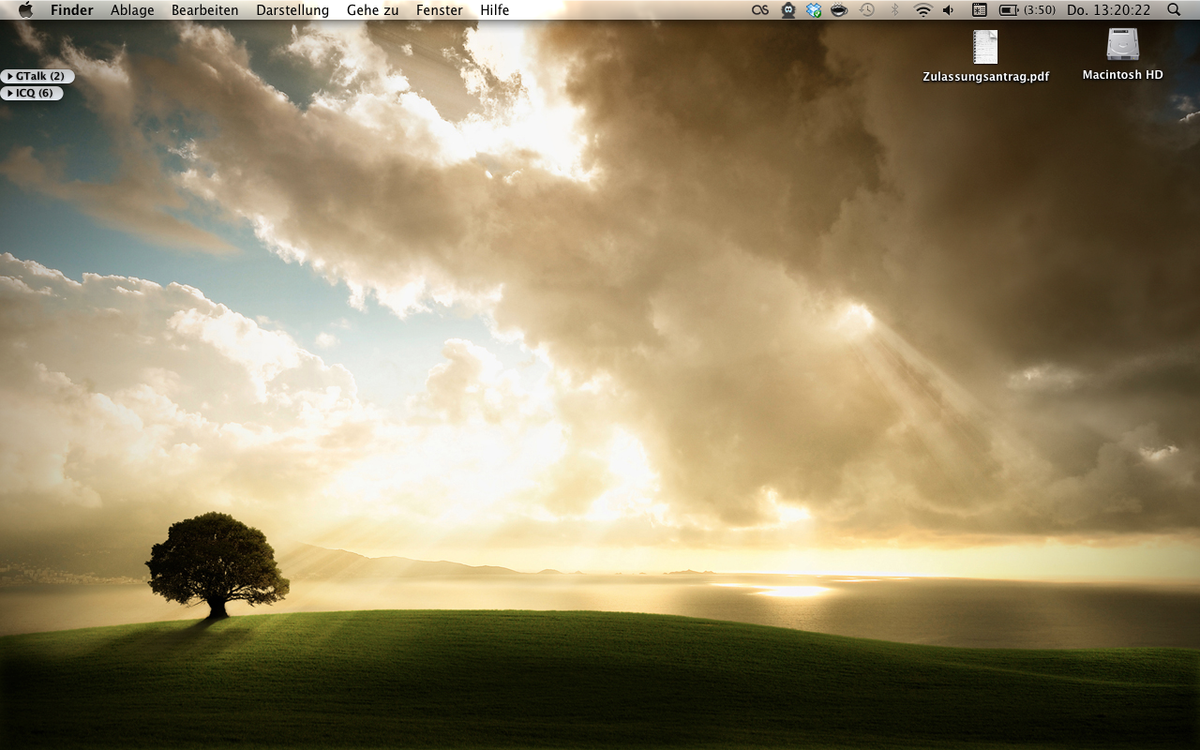Click the Fenster menu item
Screen dimensions: 1200x750
(x=439, y=10)
